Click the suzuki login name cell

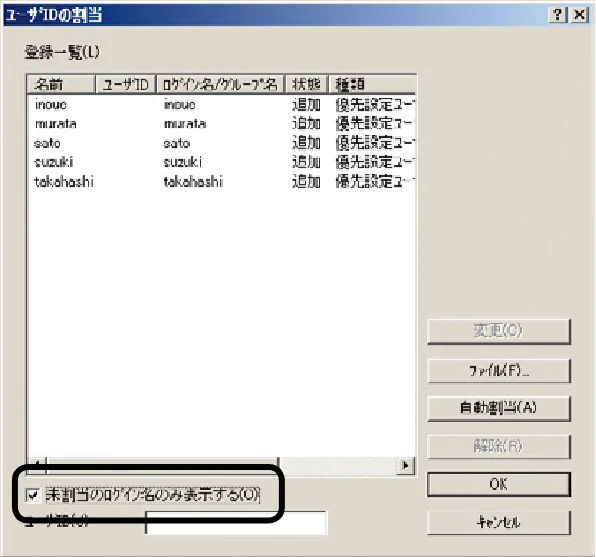[183, 162]
